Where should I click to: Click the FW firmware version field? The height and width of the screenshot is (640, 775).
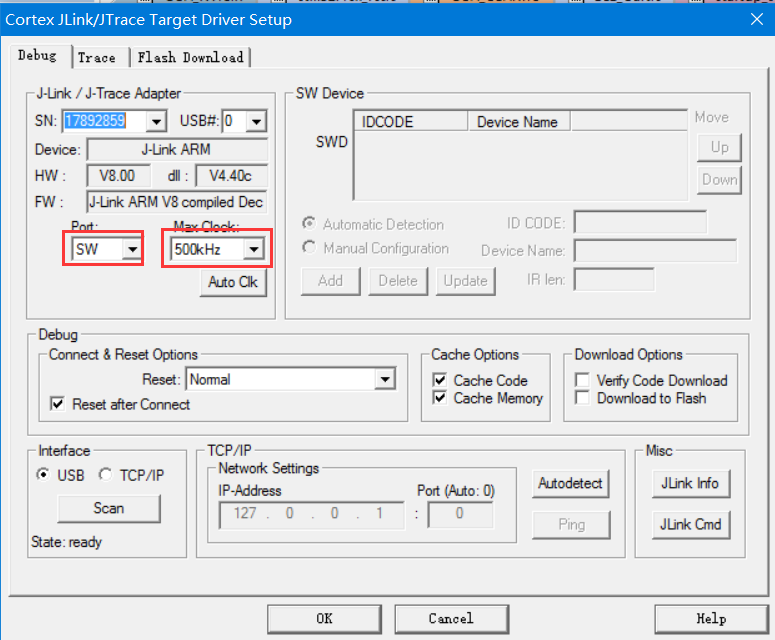[177, 202]
